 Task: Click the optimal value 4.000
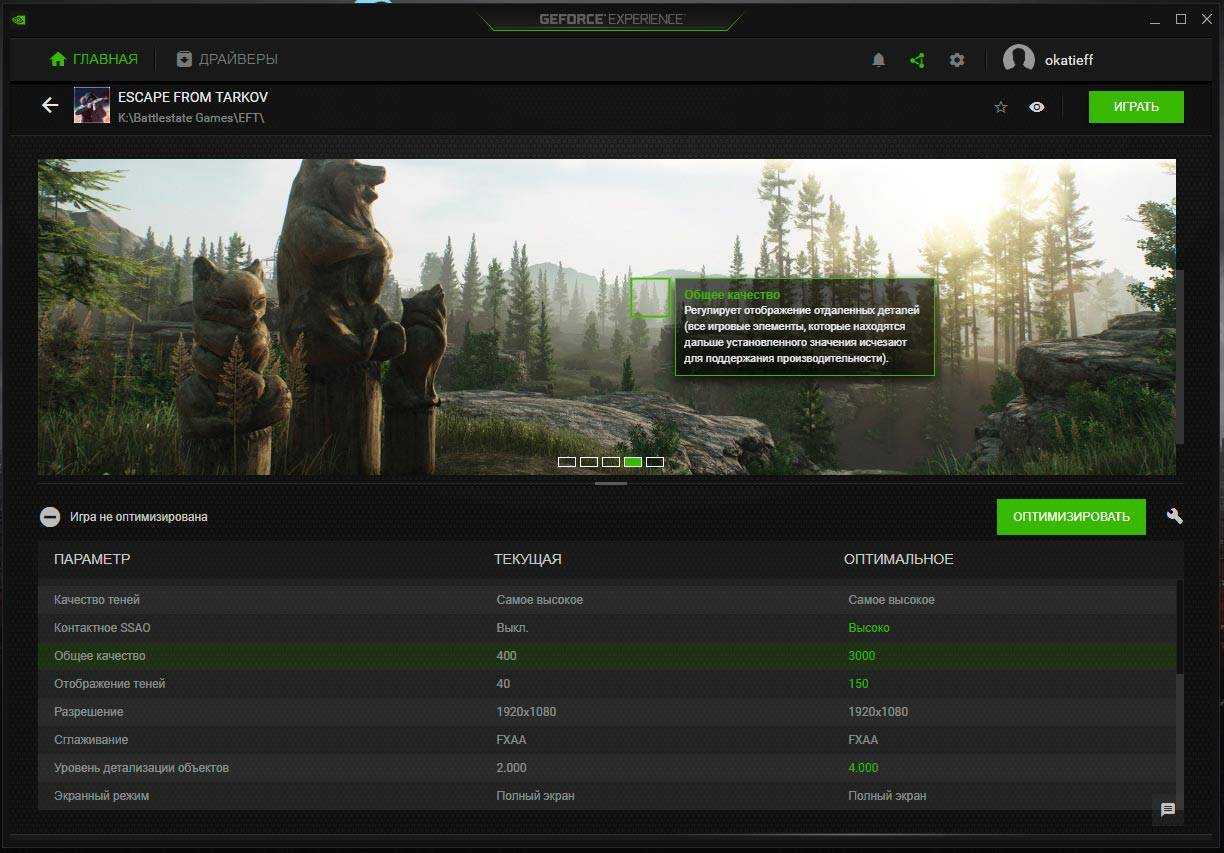pos(863,768)
